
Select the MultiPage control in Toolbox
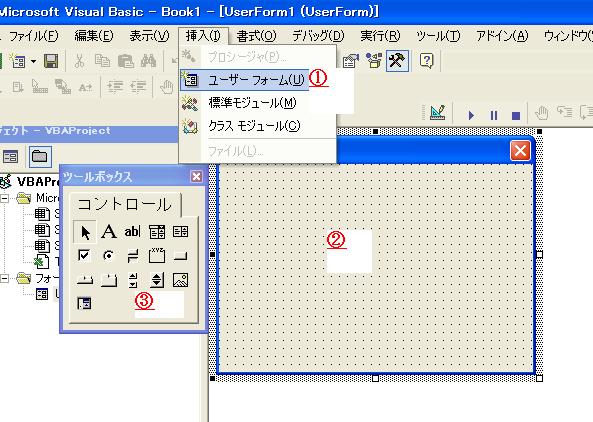(x=109, y=280)
